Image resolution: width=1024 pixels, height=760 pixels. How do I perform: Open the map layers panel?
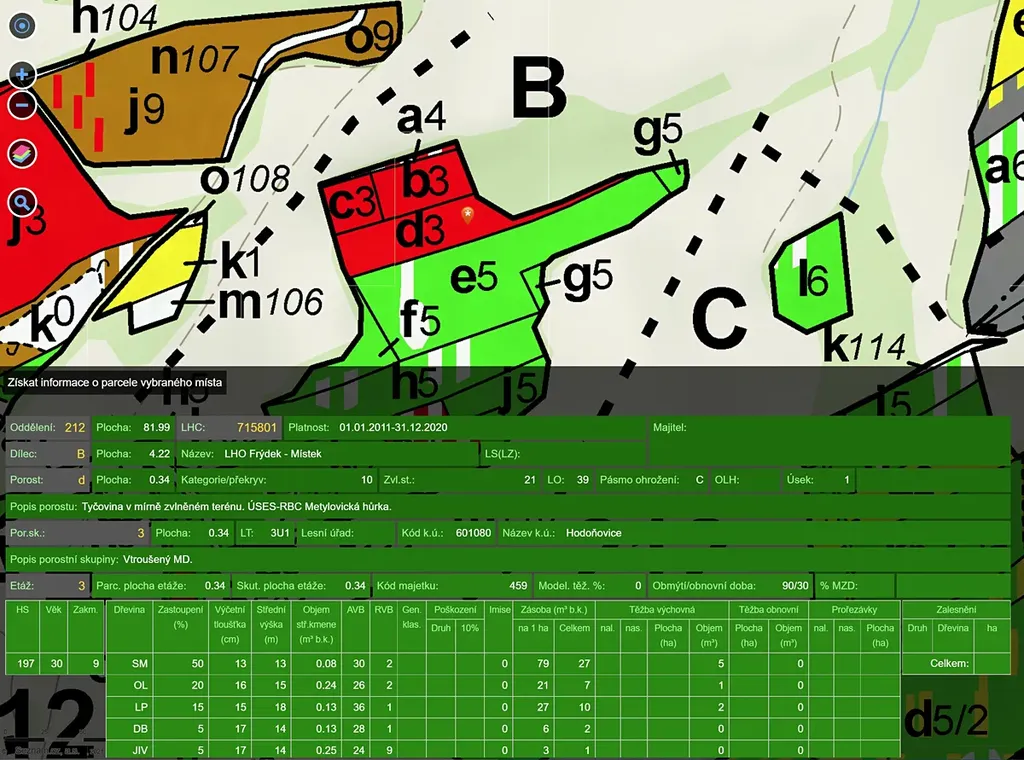click(x=22, y=154)
